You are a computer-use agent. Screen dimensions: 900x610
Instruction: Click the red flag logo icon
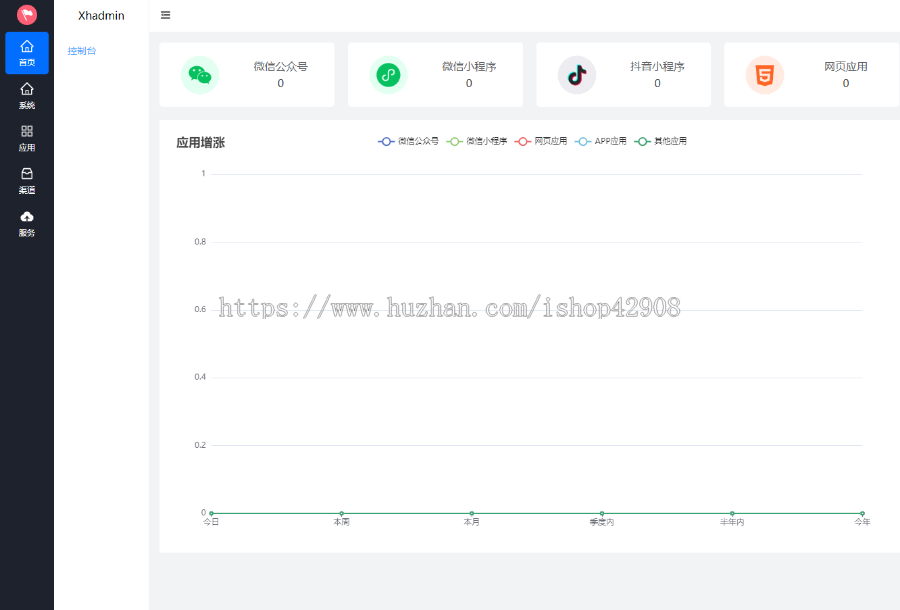point(27,15)
